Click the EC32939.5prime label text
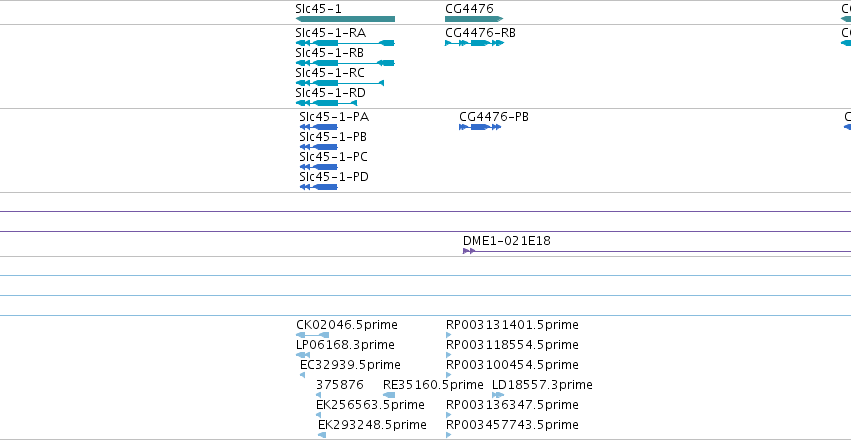The width and height of the screenshot is (851, 440). (x=351, y=365)
